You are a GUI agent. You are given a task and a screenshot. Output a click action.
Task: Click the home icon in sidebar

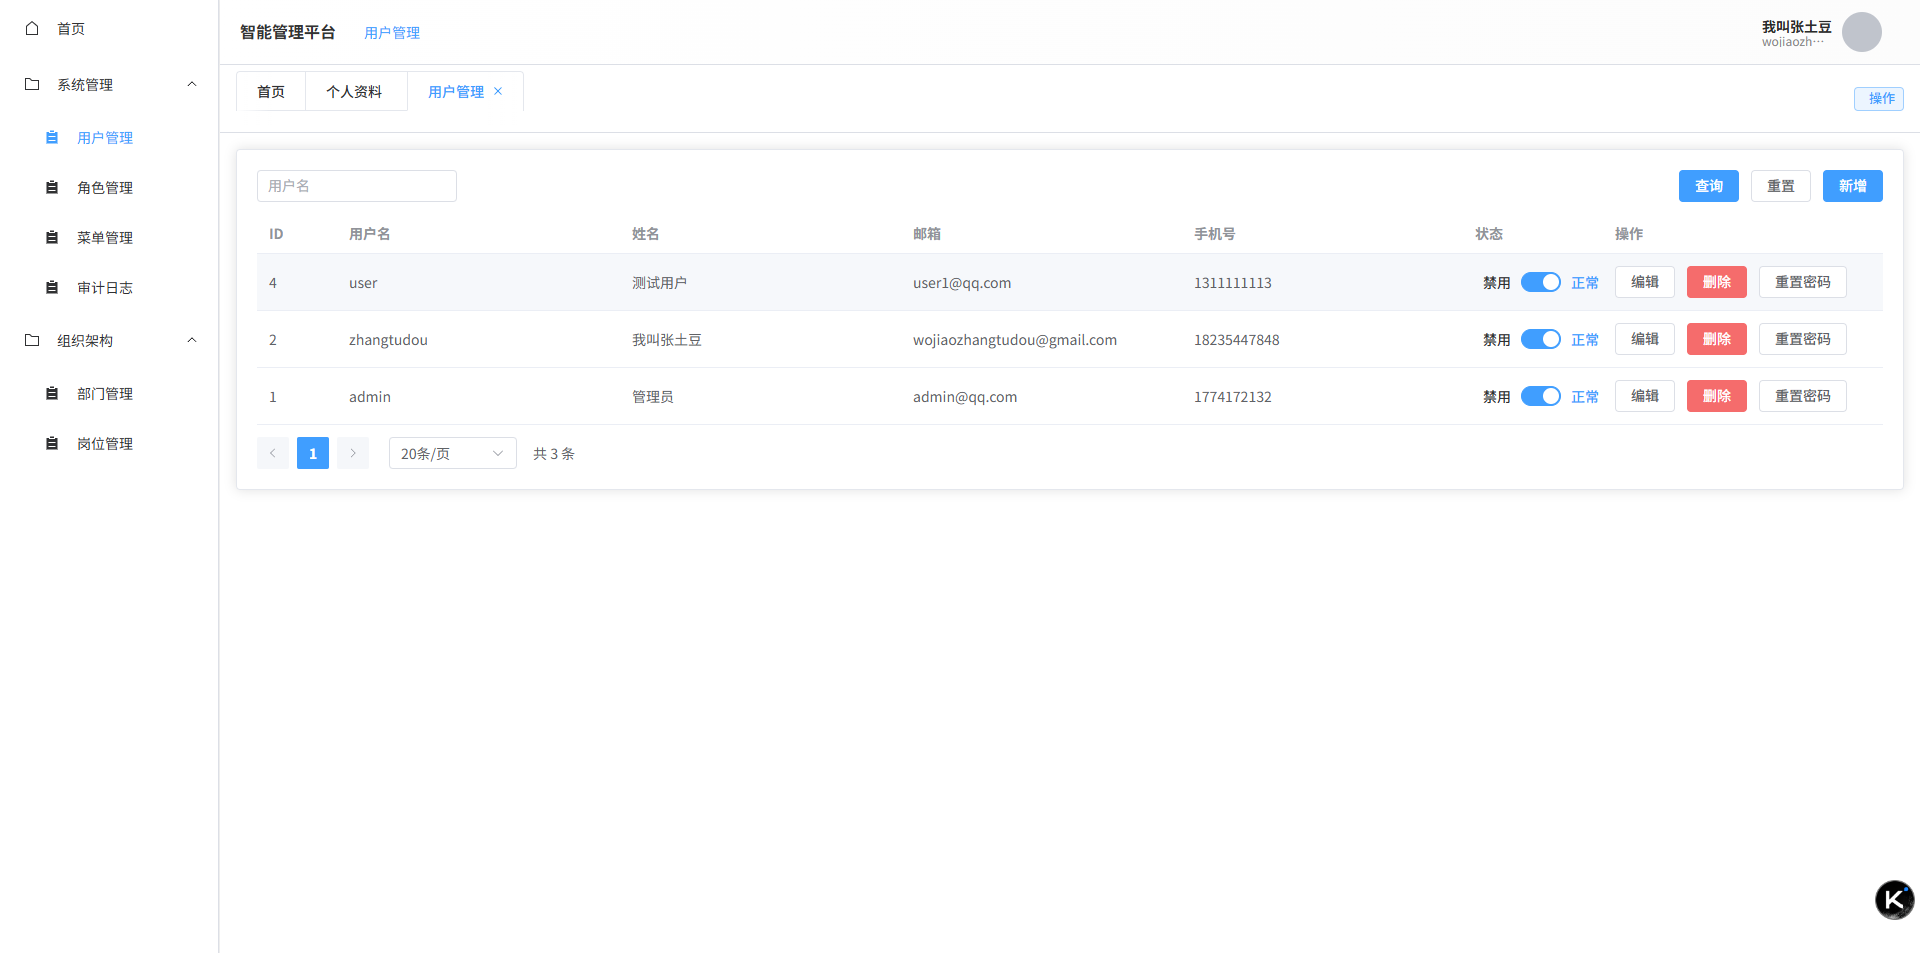(x=32, y=28)
